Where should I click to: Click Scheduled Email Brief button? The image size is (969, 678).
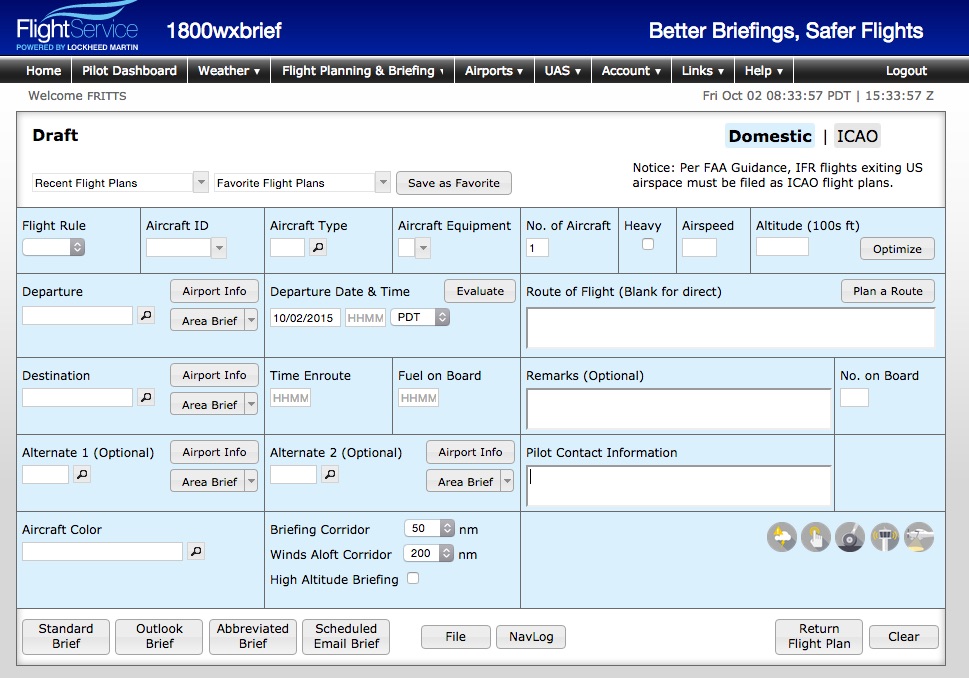pos(346,636)
